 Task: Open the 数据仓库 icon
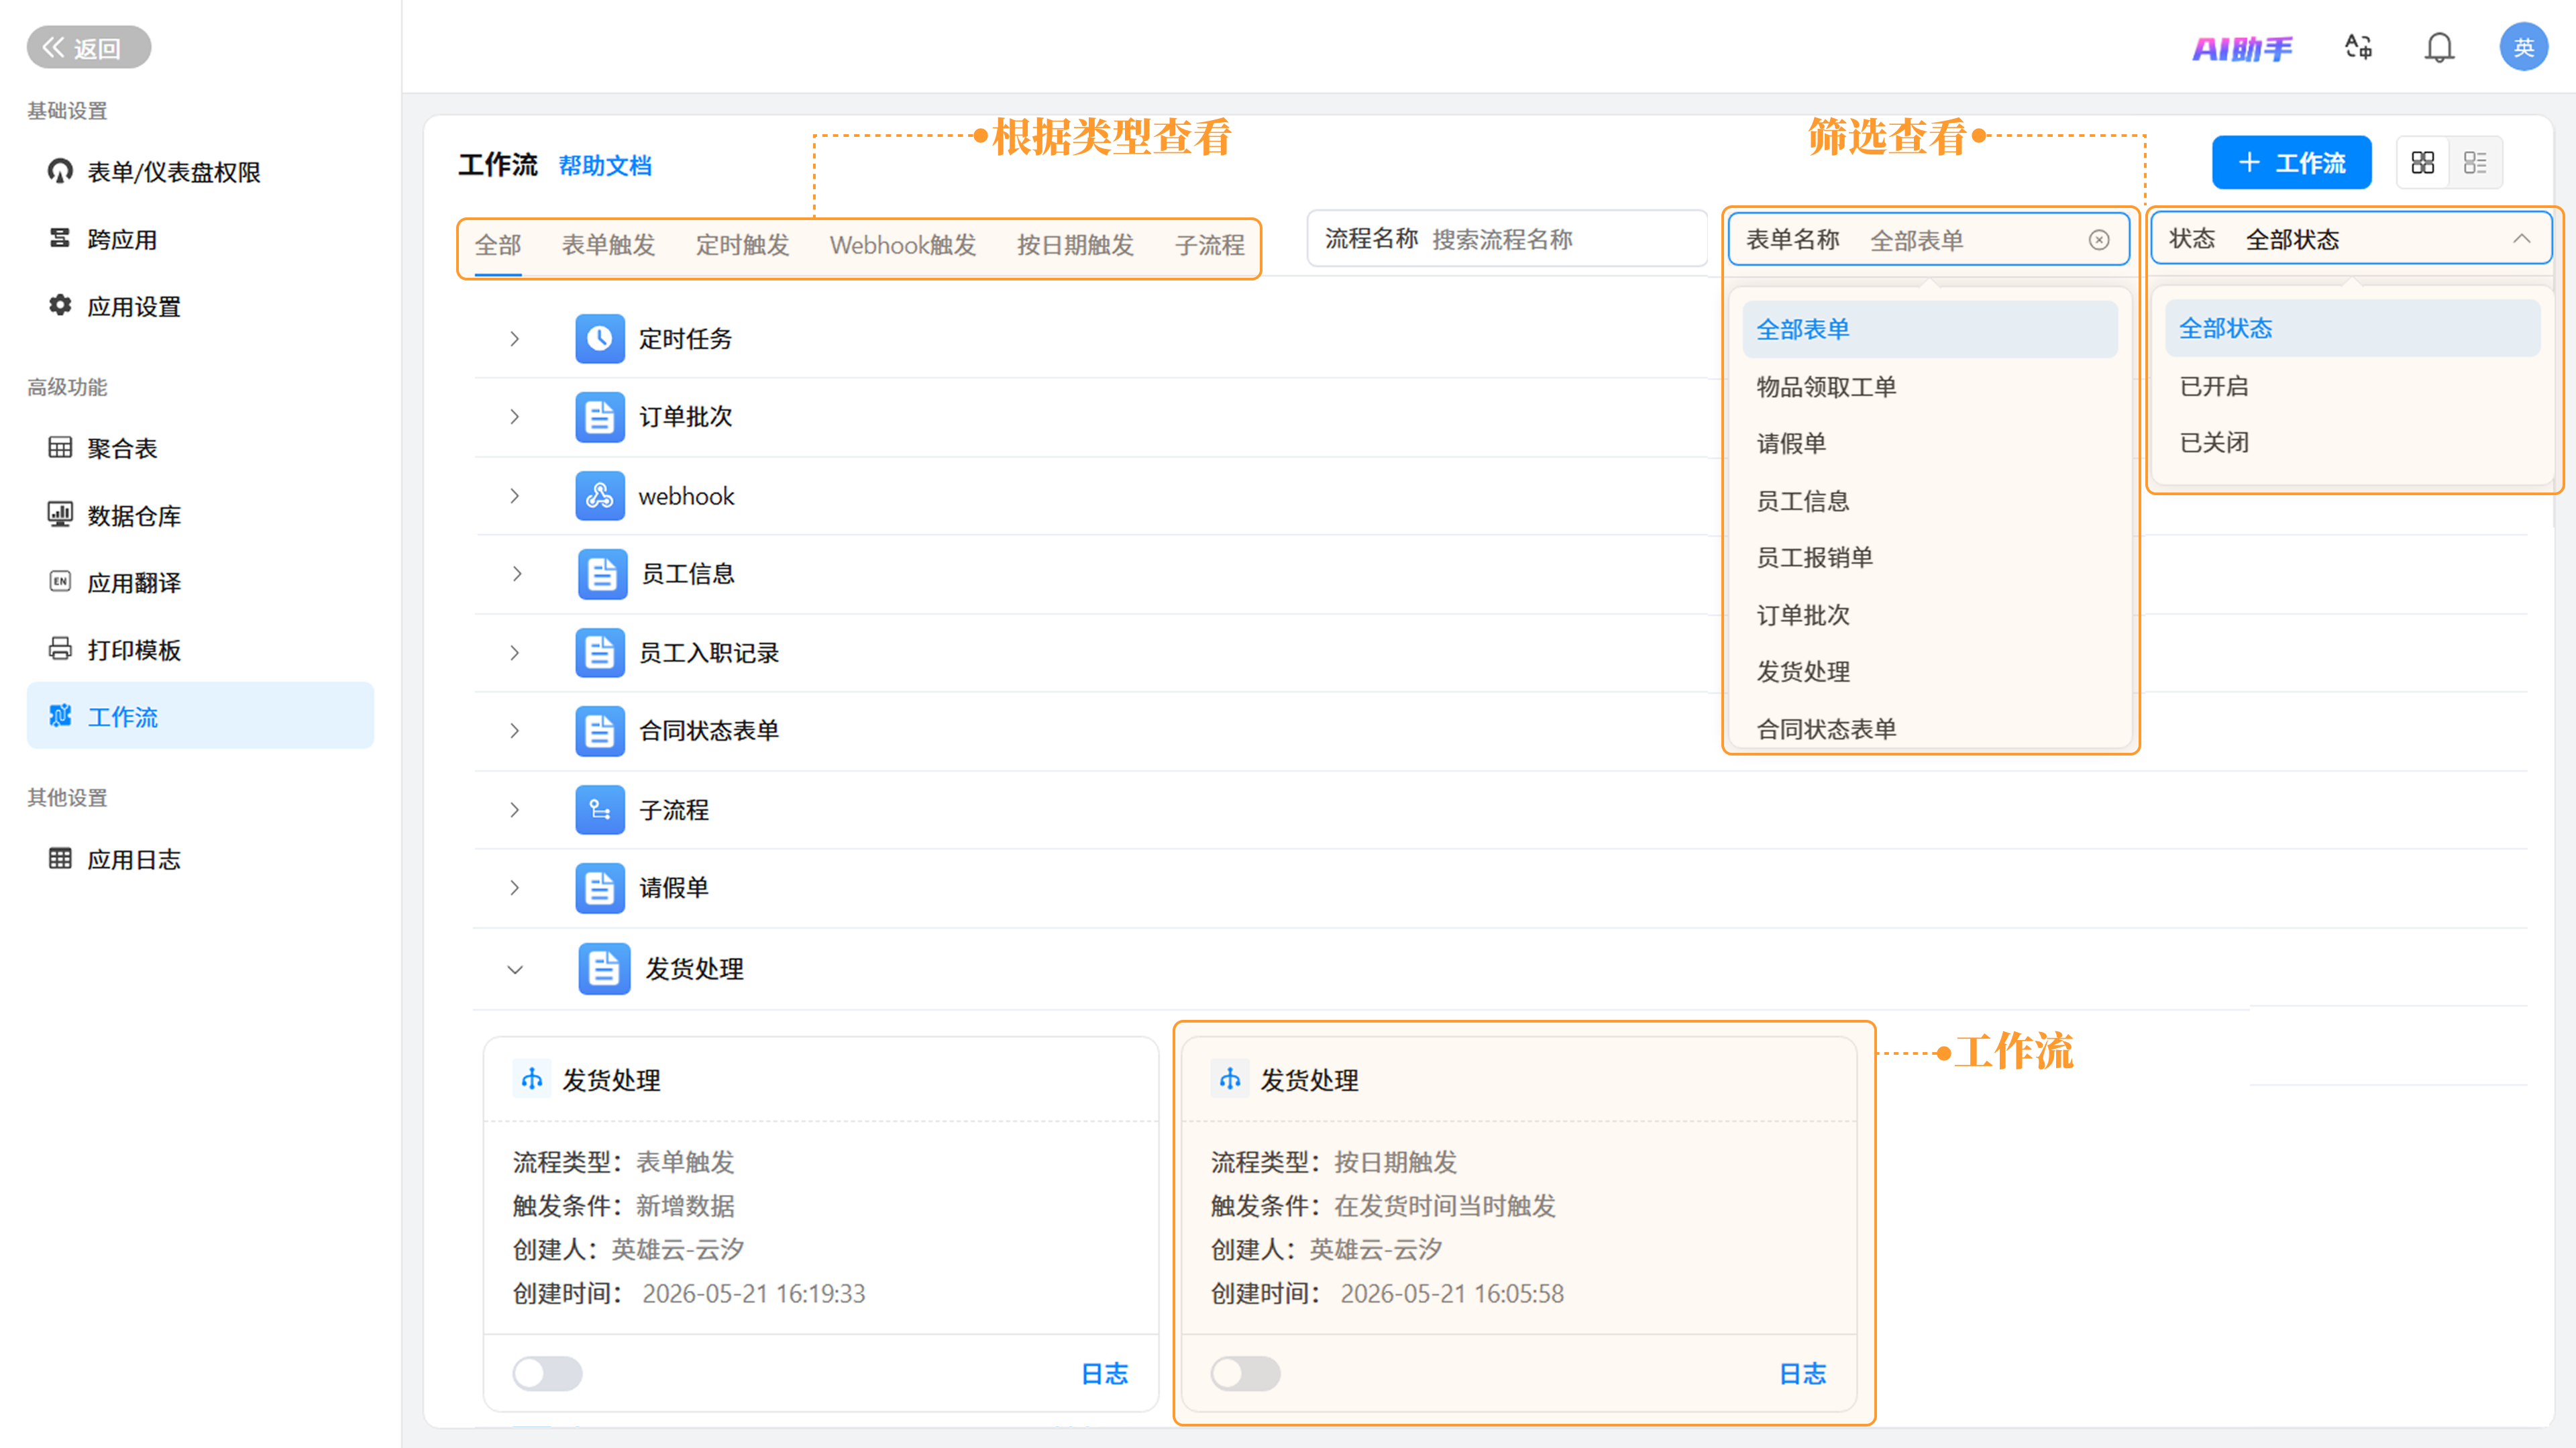[x=60, y=514]
